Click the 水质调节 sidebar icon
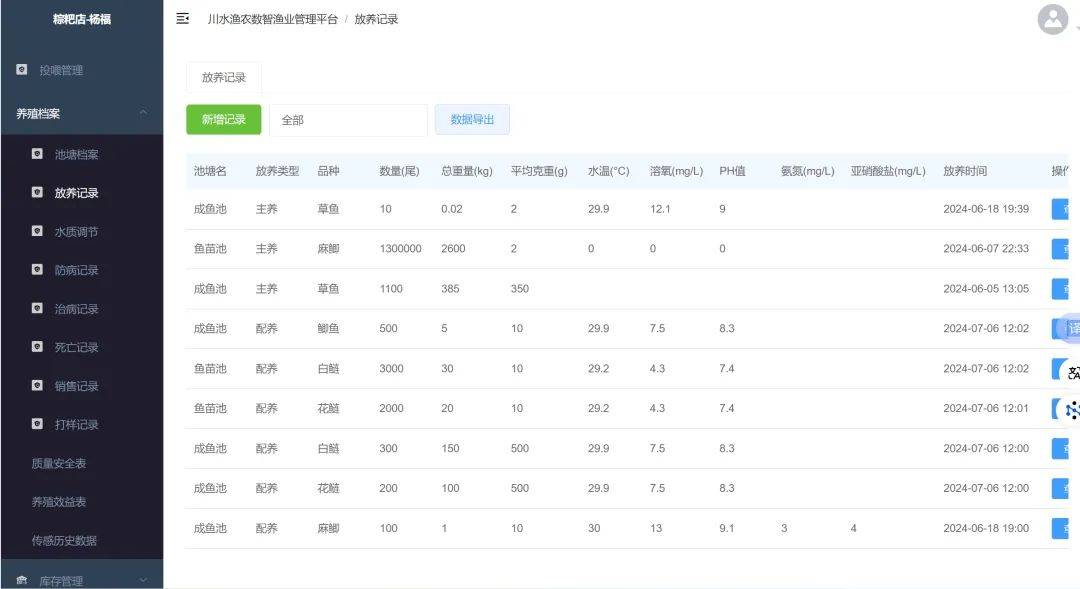The width and height of the screenshot is (1080, 589). pos(37,231)
